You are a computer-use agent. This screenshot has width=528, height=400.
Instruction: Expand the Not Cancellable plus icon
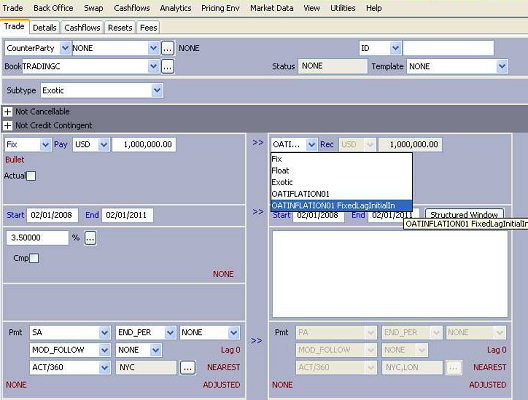tap(7, 112)
